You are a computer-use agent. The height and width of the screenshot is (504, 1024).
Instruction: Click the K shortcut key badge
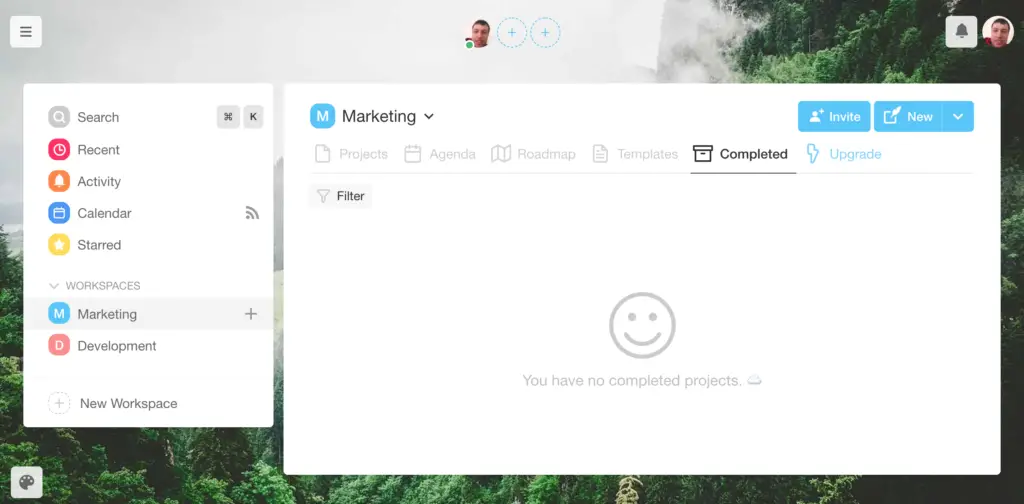[253, 118]
